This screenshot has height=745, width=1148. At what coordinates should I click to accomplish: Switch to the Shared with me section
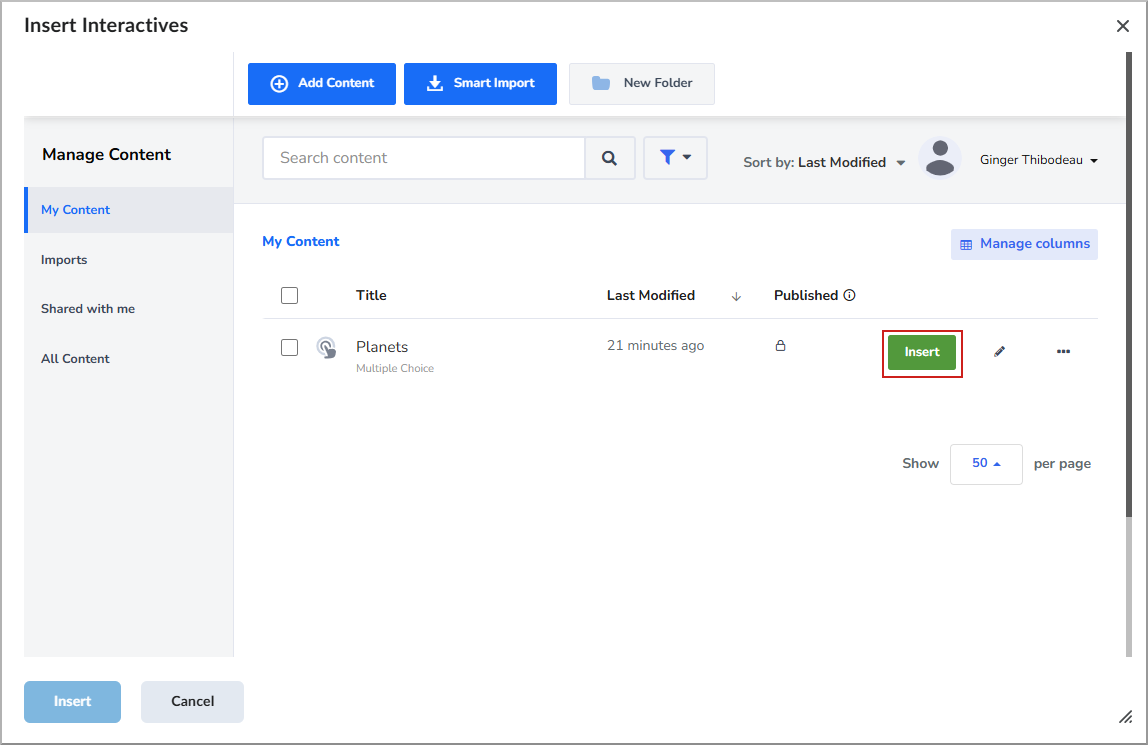88,308
